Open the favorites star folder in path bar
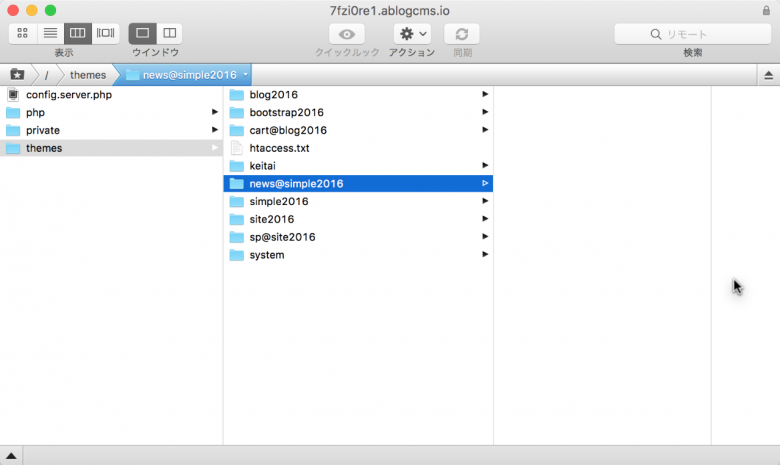The height and width of the screenshot is (465, 780). [17, 75]
